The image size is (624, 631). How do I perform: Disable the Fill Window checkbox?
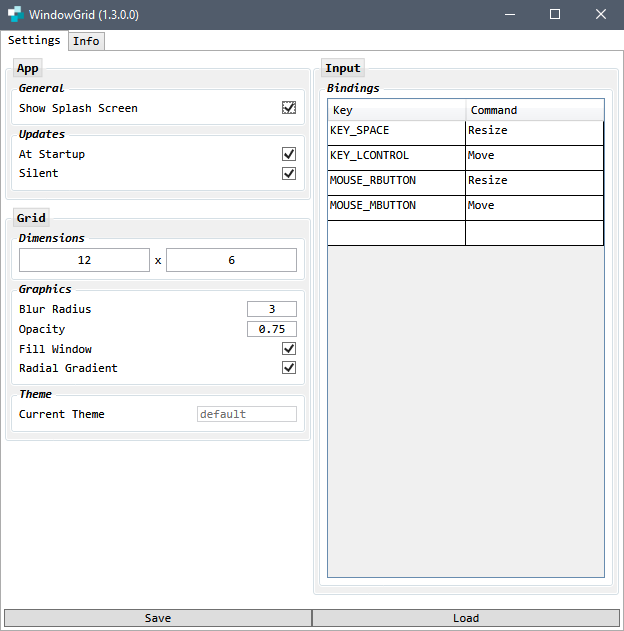point(289,348)
